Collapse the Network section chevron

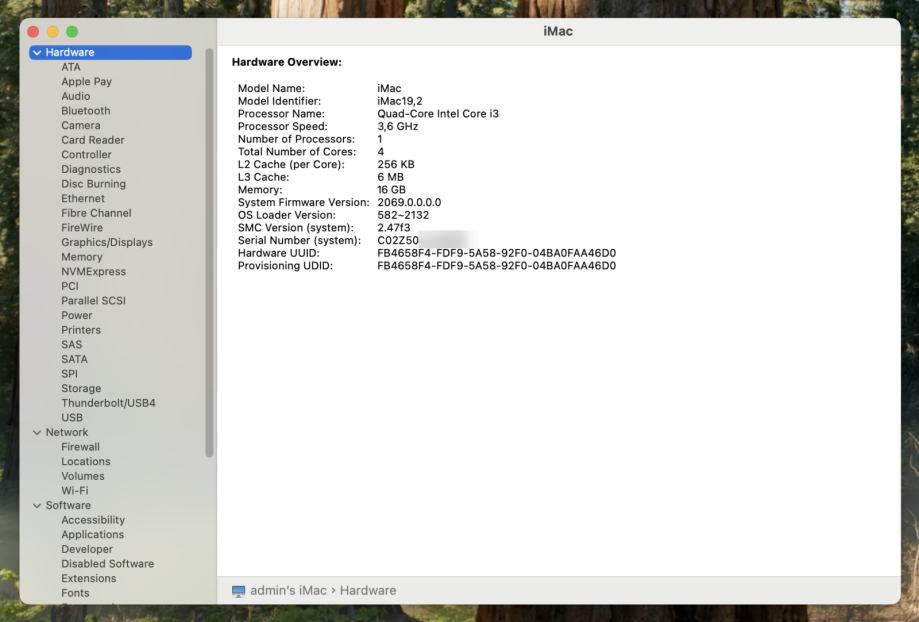pos(37,433)
